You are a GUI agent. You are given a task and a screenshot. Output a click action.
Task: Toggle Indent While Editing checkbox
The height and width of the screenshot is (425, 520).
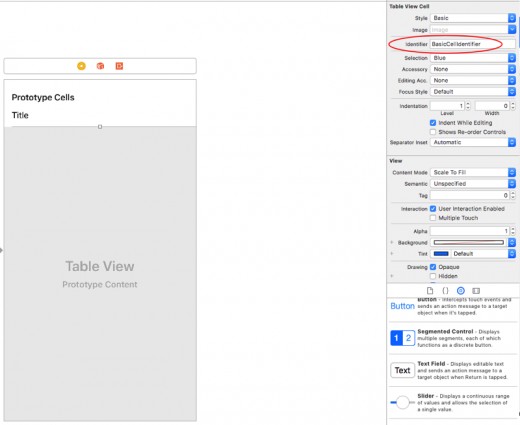pos(433,123)
